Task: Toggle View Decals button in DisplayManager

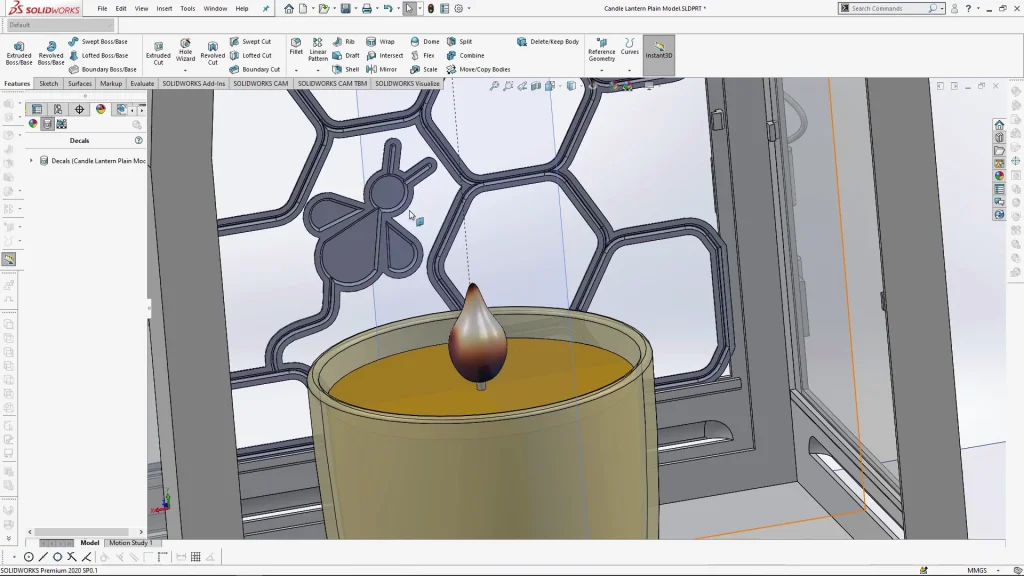Action: click(x=47, y=124)
